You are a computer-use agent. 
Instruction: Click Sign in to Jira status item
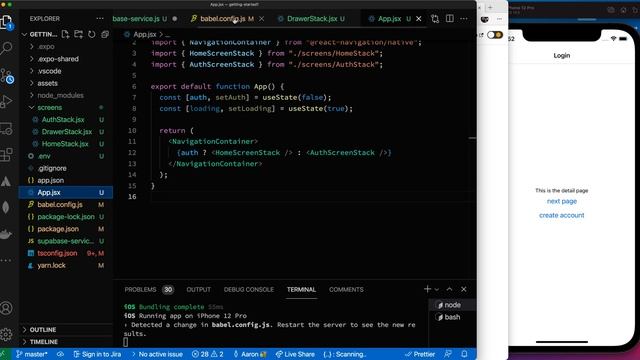point(97,354)
